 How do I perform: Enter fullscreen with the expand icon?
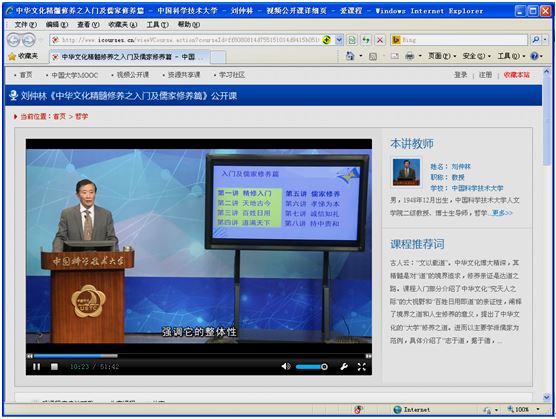click(x=361, y=367)
